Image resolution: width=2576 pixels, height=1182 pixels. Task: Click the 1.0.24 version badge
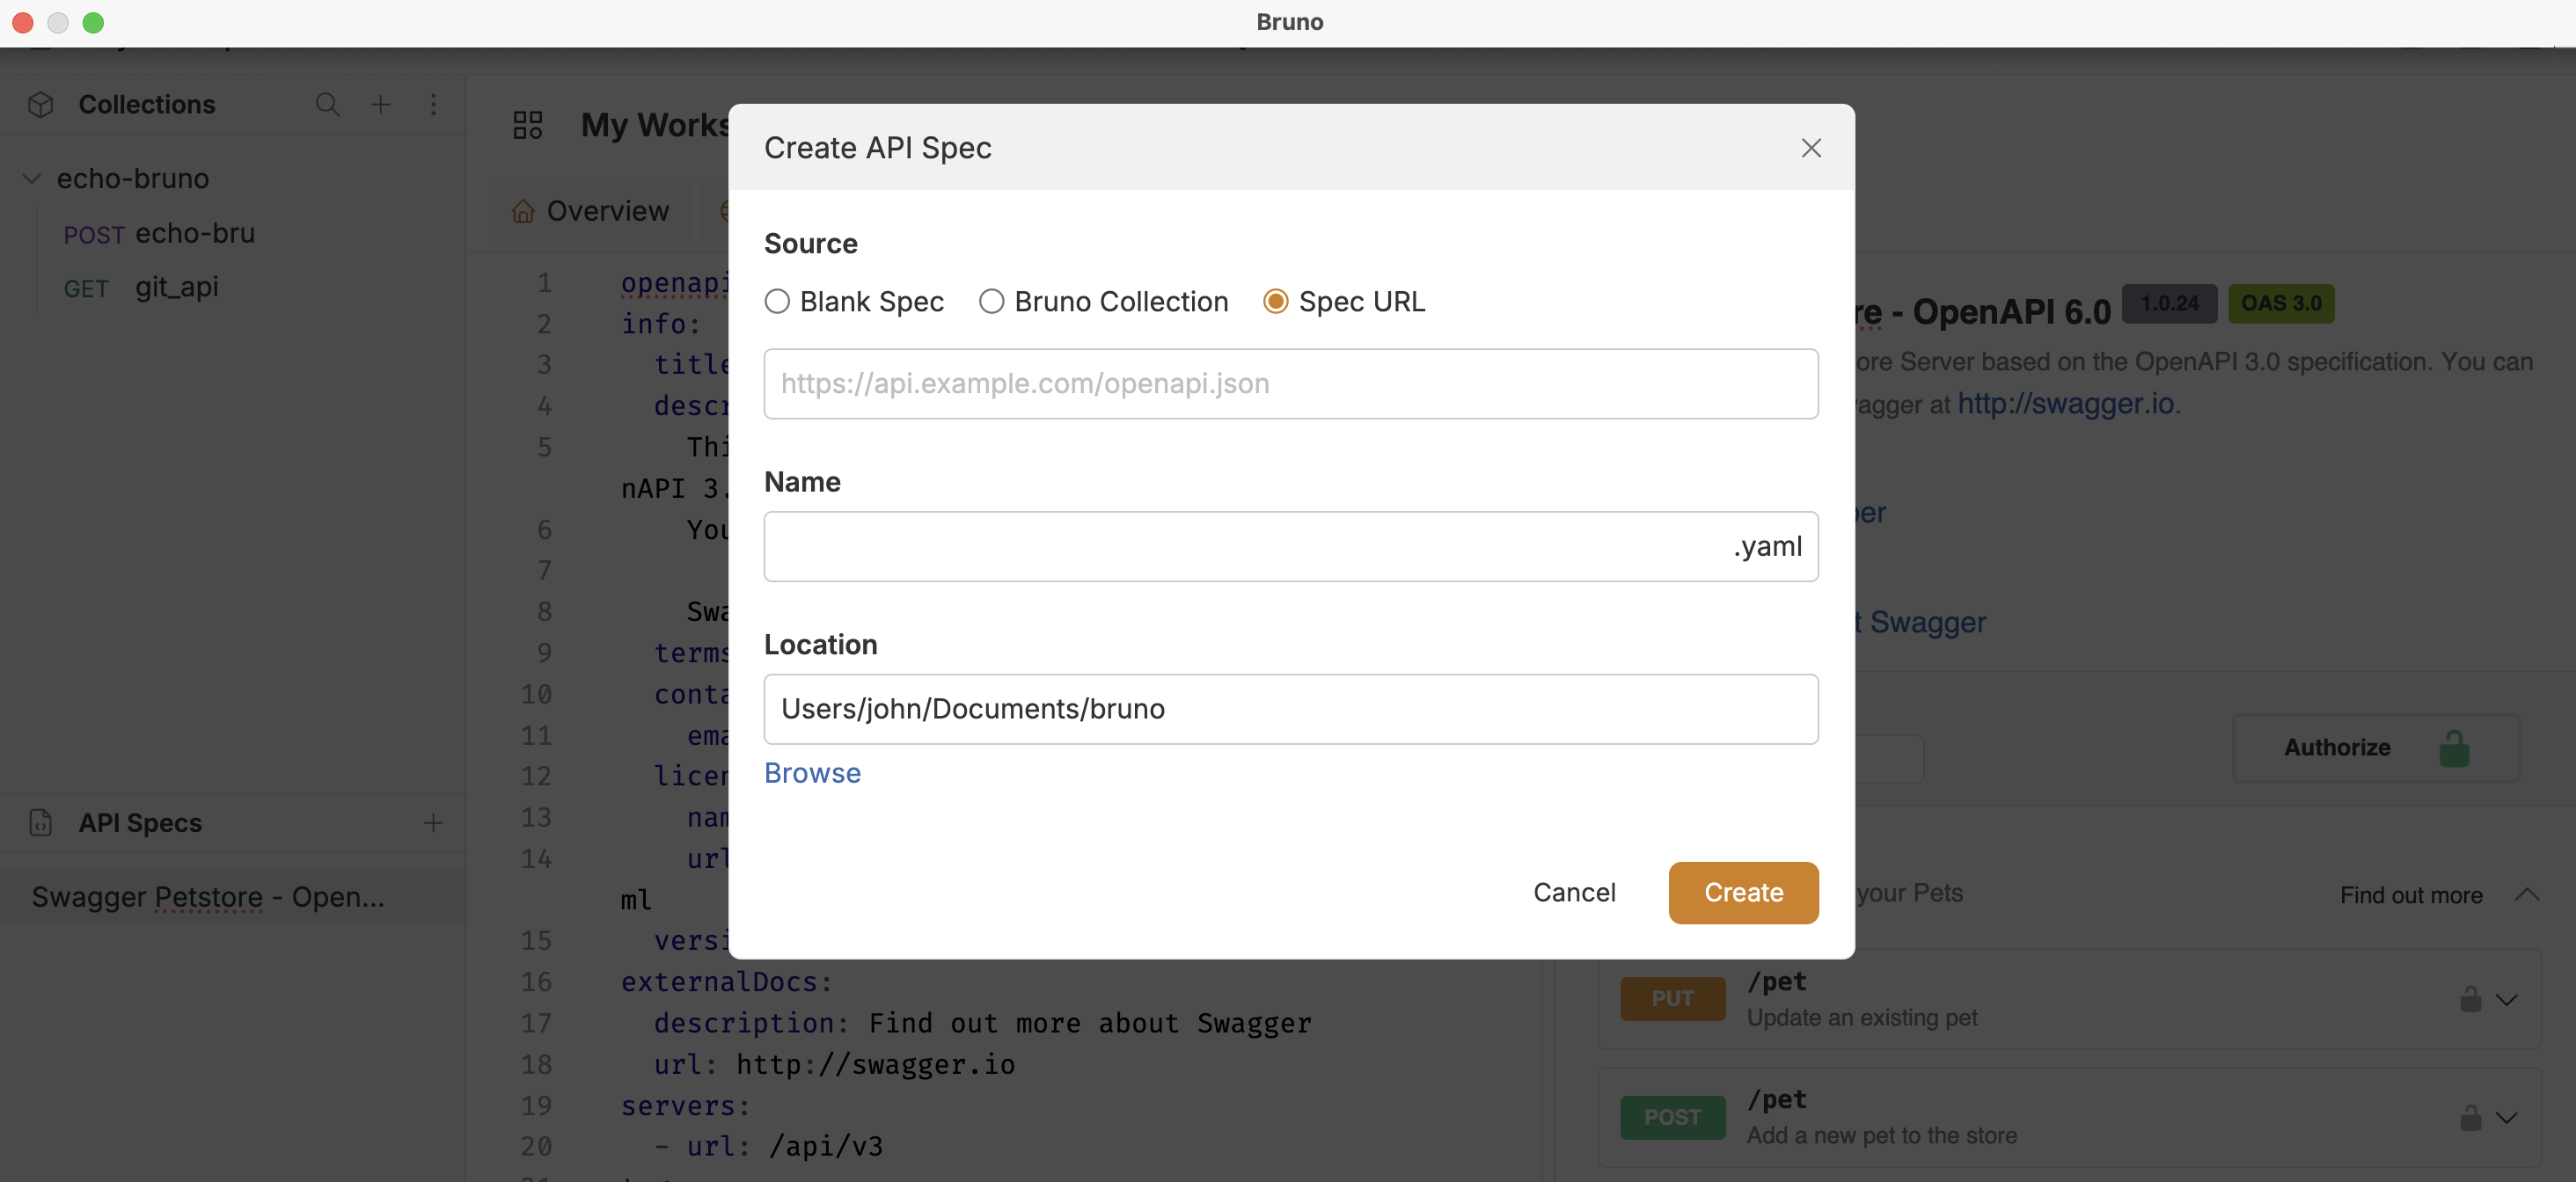2169,303
